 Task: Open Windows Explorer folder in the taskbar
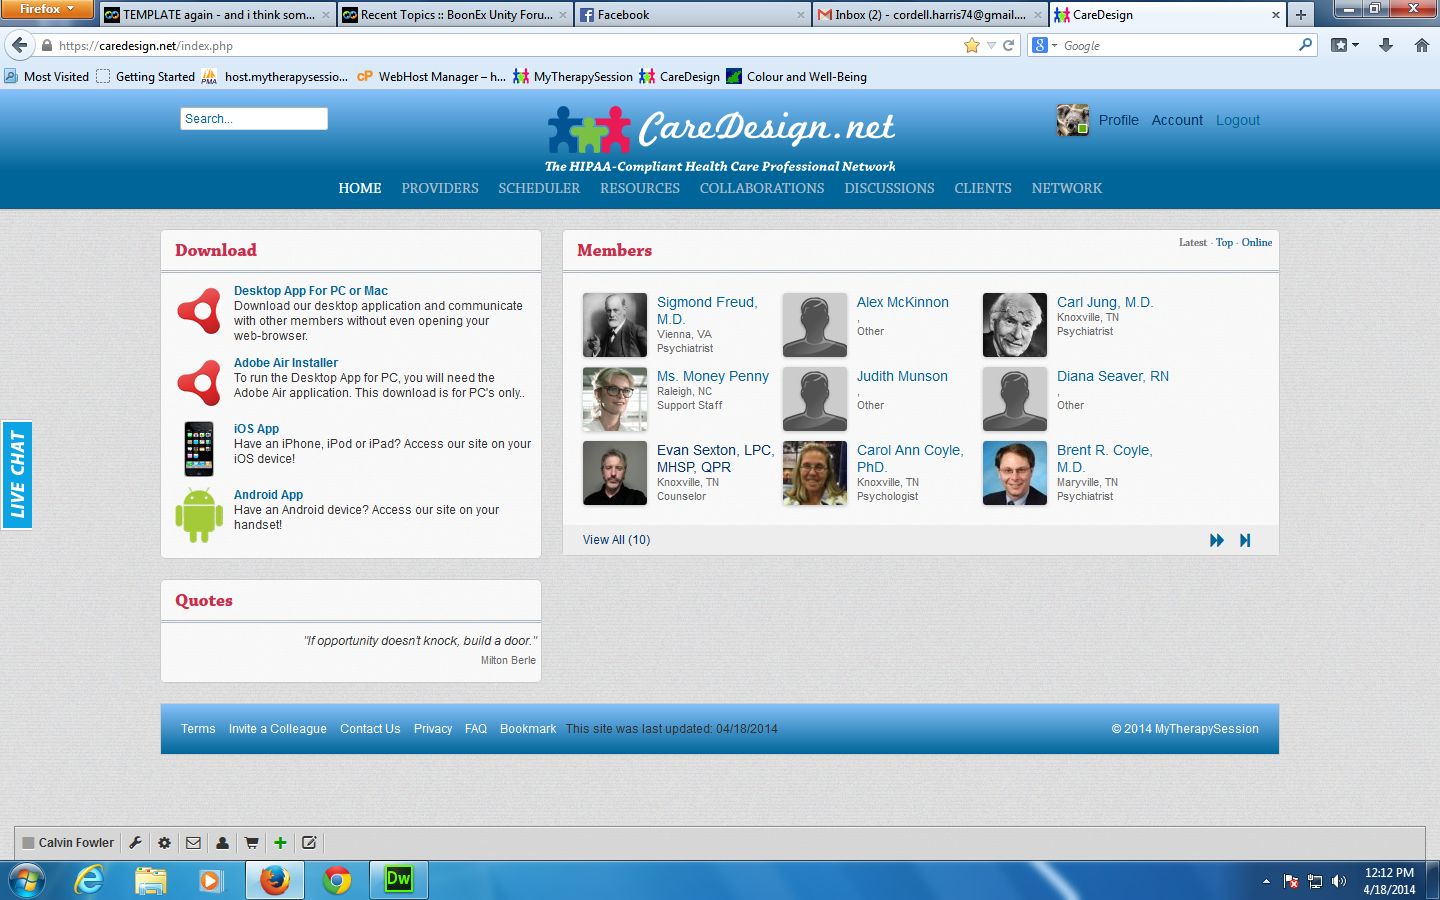pyautogui.click(x=151, y=880)
